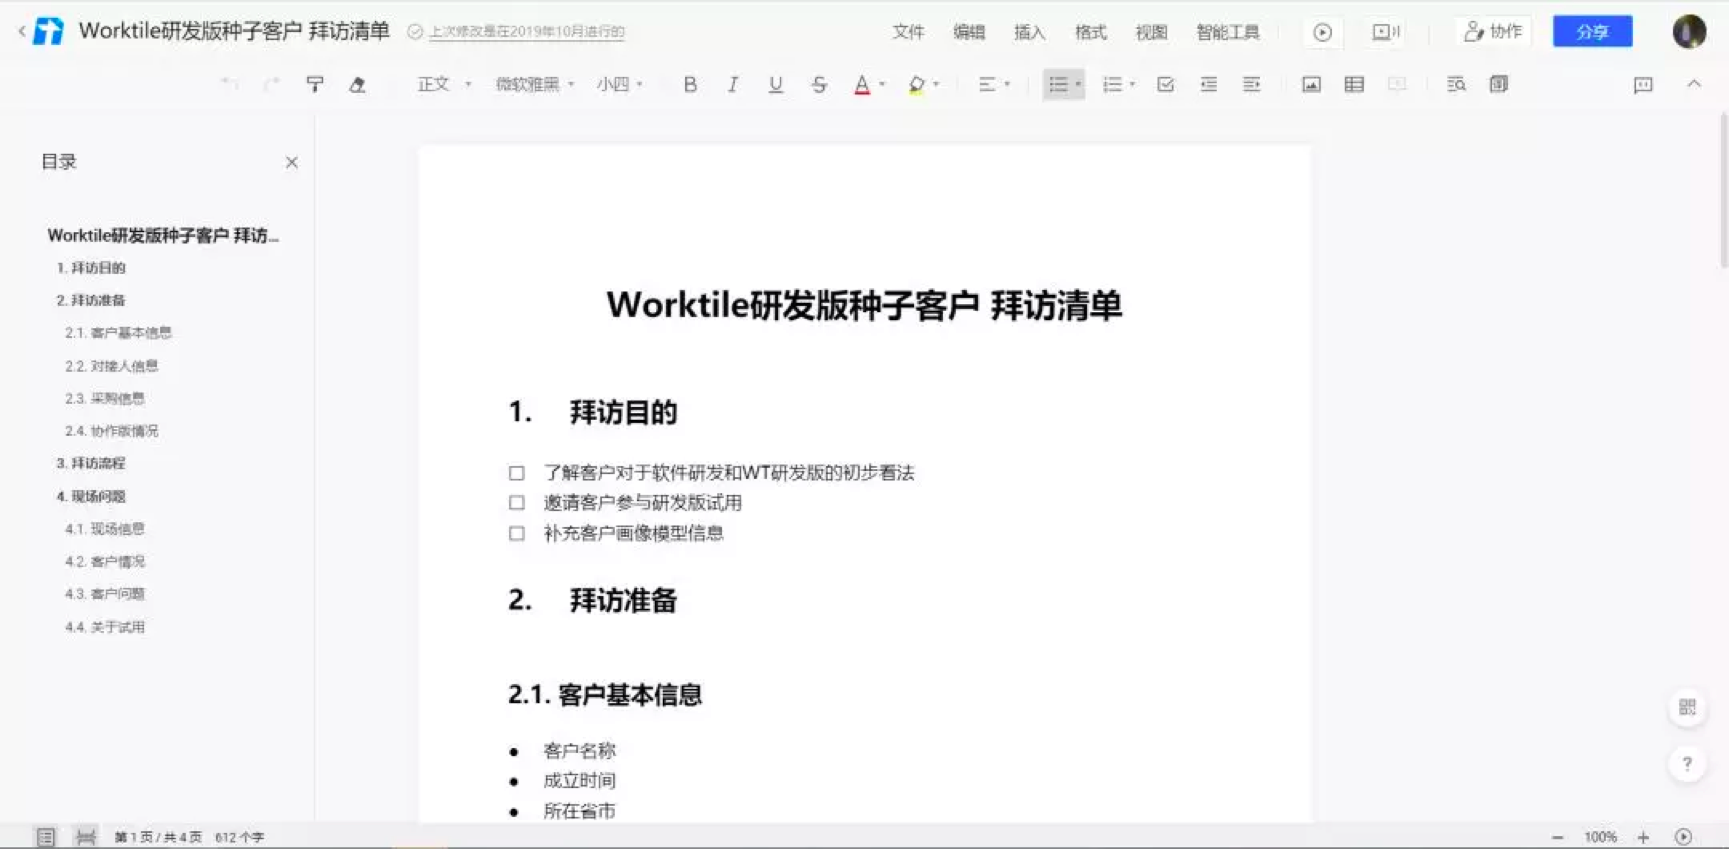Click the user avatar picture
This screenshot has height=849, width=1729.
click(1689, 32)
